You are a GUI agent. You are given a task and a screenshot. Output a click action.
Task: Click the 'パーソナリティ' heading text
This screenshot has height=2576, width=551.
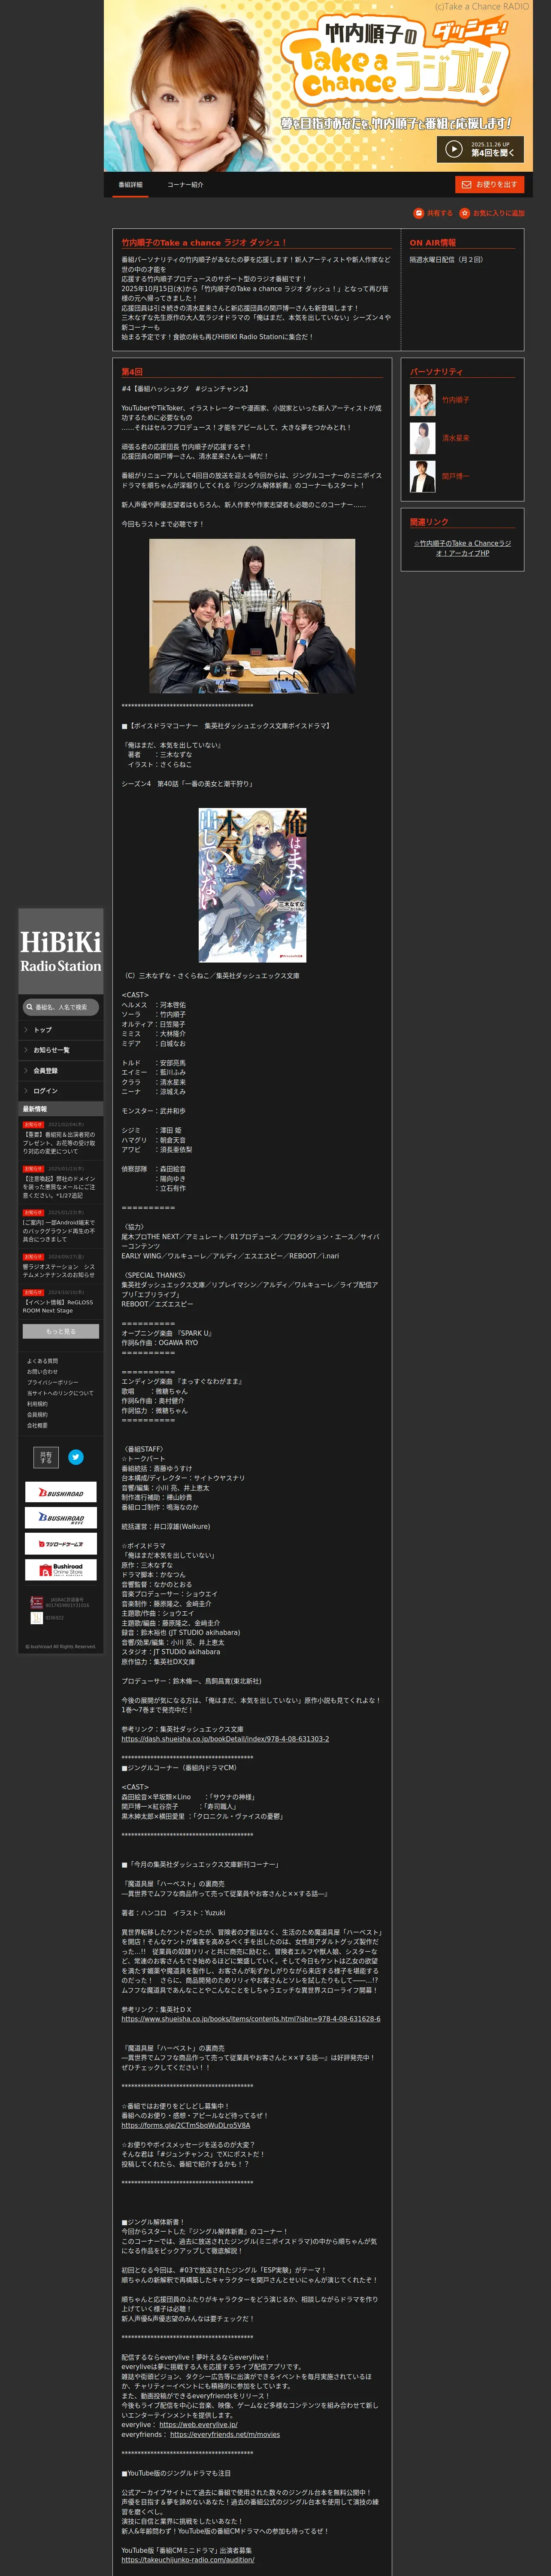(x=436, y=372)
